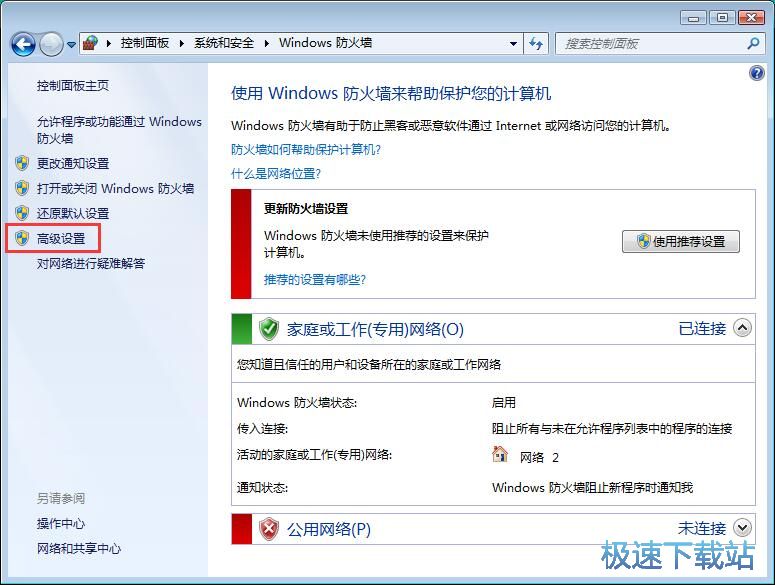The width and height of the screenshot is (775, 585).
Task: Open 更改通知设置 link
Action: click(73, 163)
